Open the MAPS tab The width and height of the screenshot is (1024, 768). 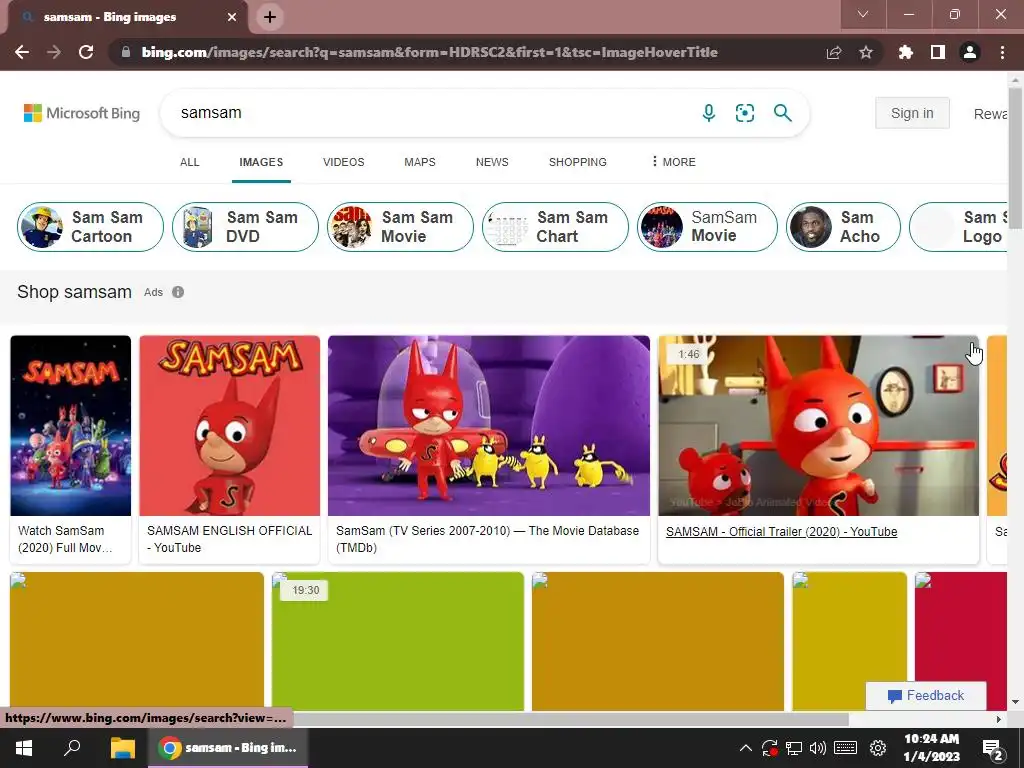(x=420, y=162)
